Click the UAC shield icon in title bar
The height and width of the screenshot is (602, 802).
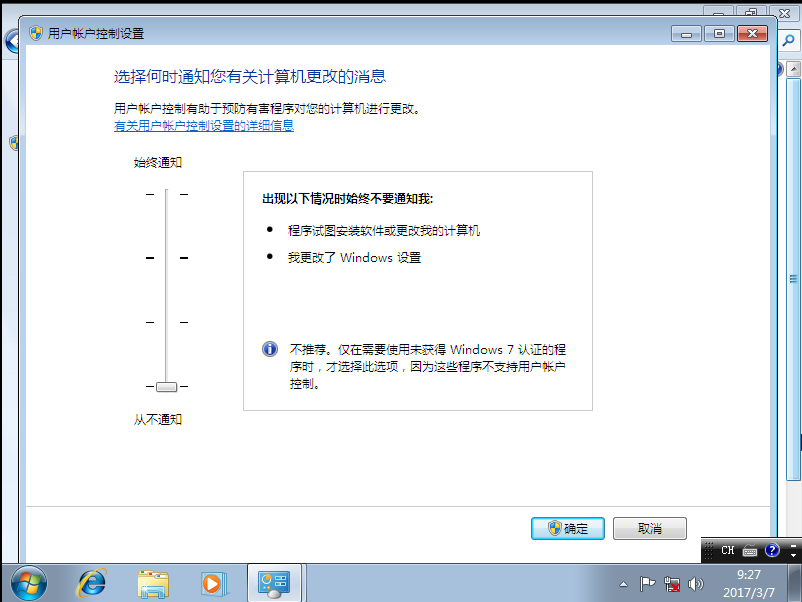36,34
